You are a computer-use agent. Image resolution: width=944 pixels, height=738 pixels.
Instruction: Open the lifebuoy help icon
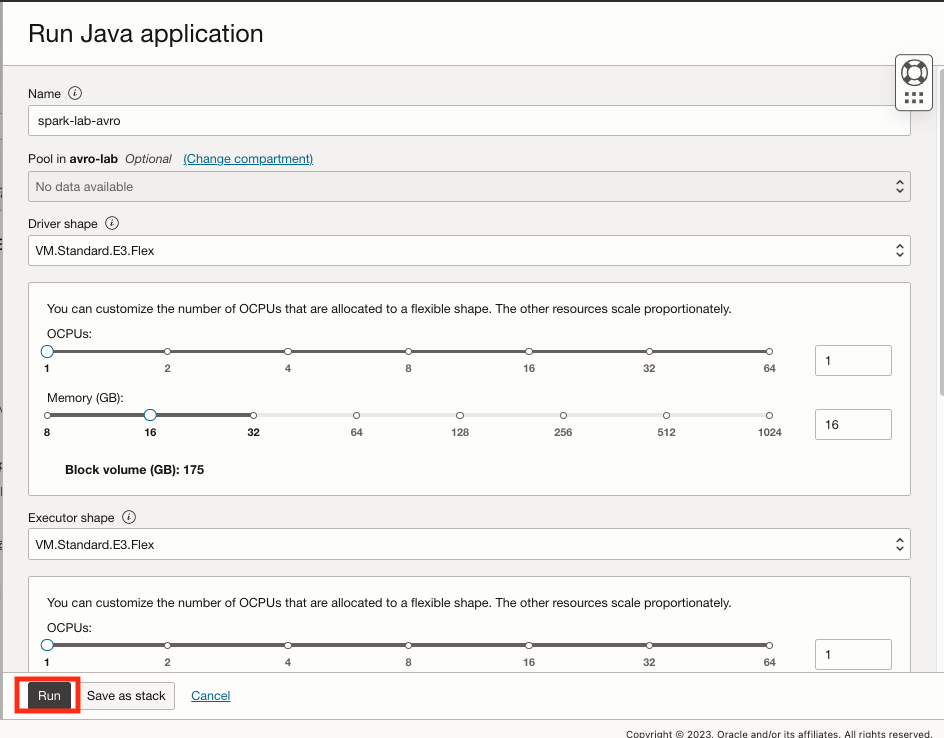pyautogui.click(x=914, y=72)
